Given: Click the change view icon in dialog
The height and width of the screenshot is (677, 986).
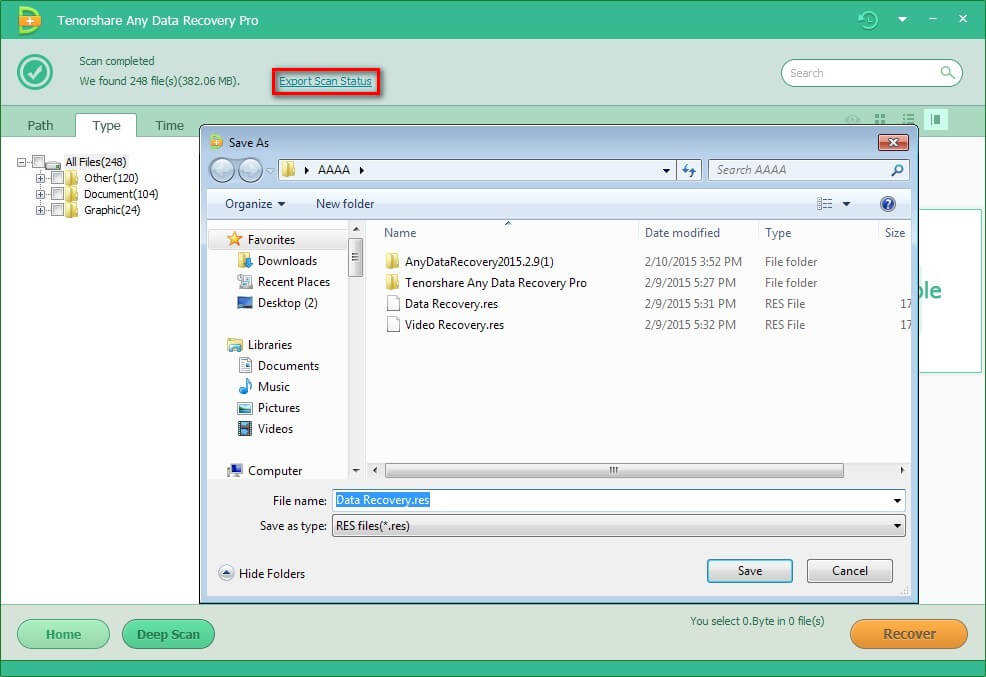Looking at the screenshot, I should (824, 204).
